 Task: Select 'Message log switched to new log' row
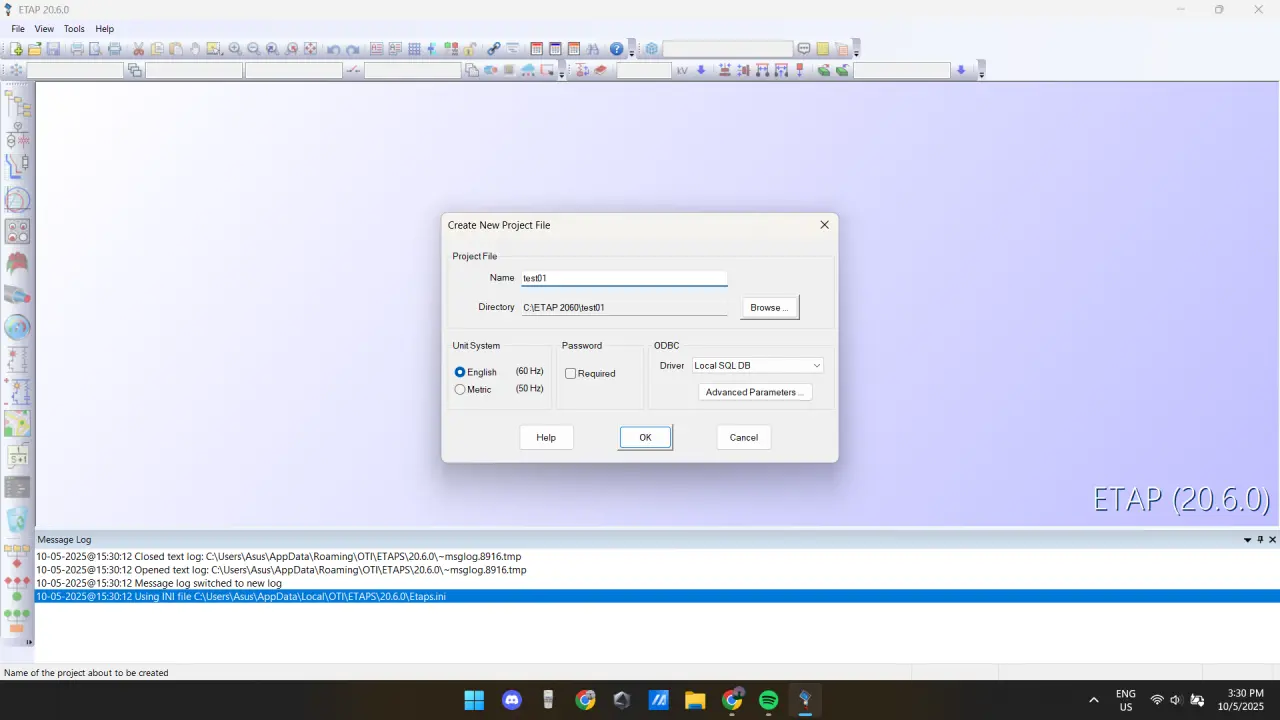(657, 583)
